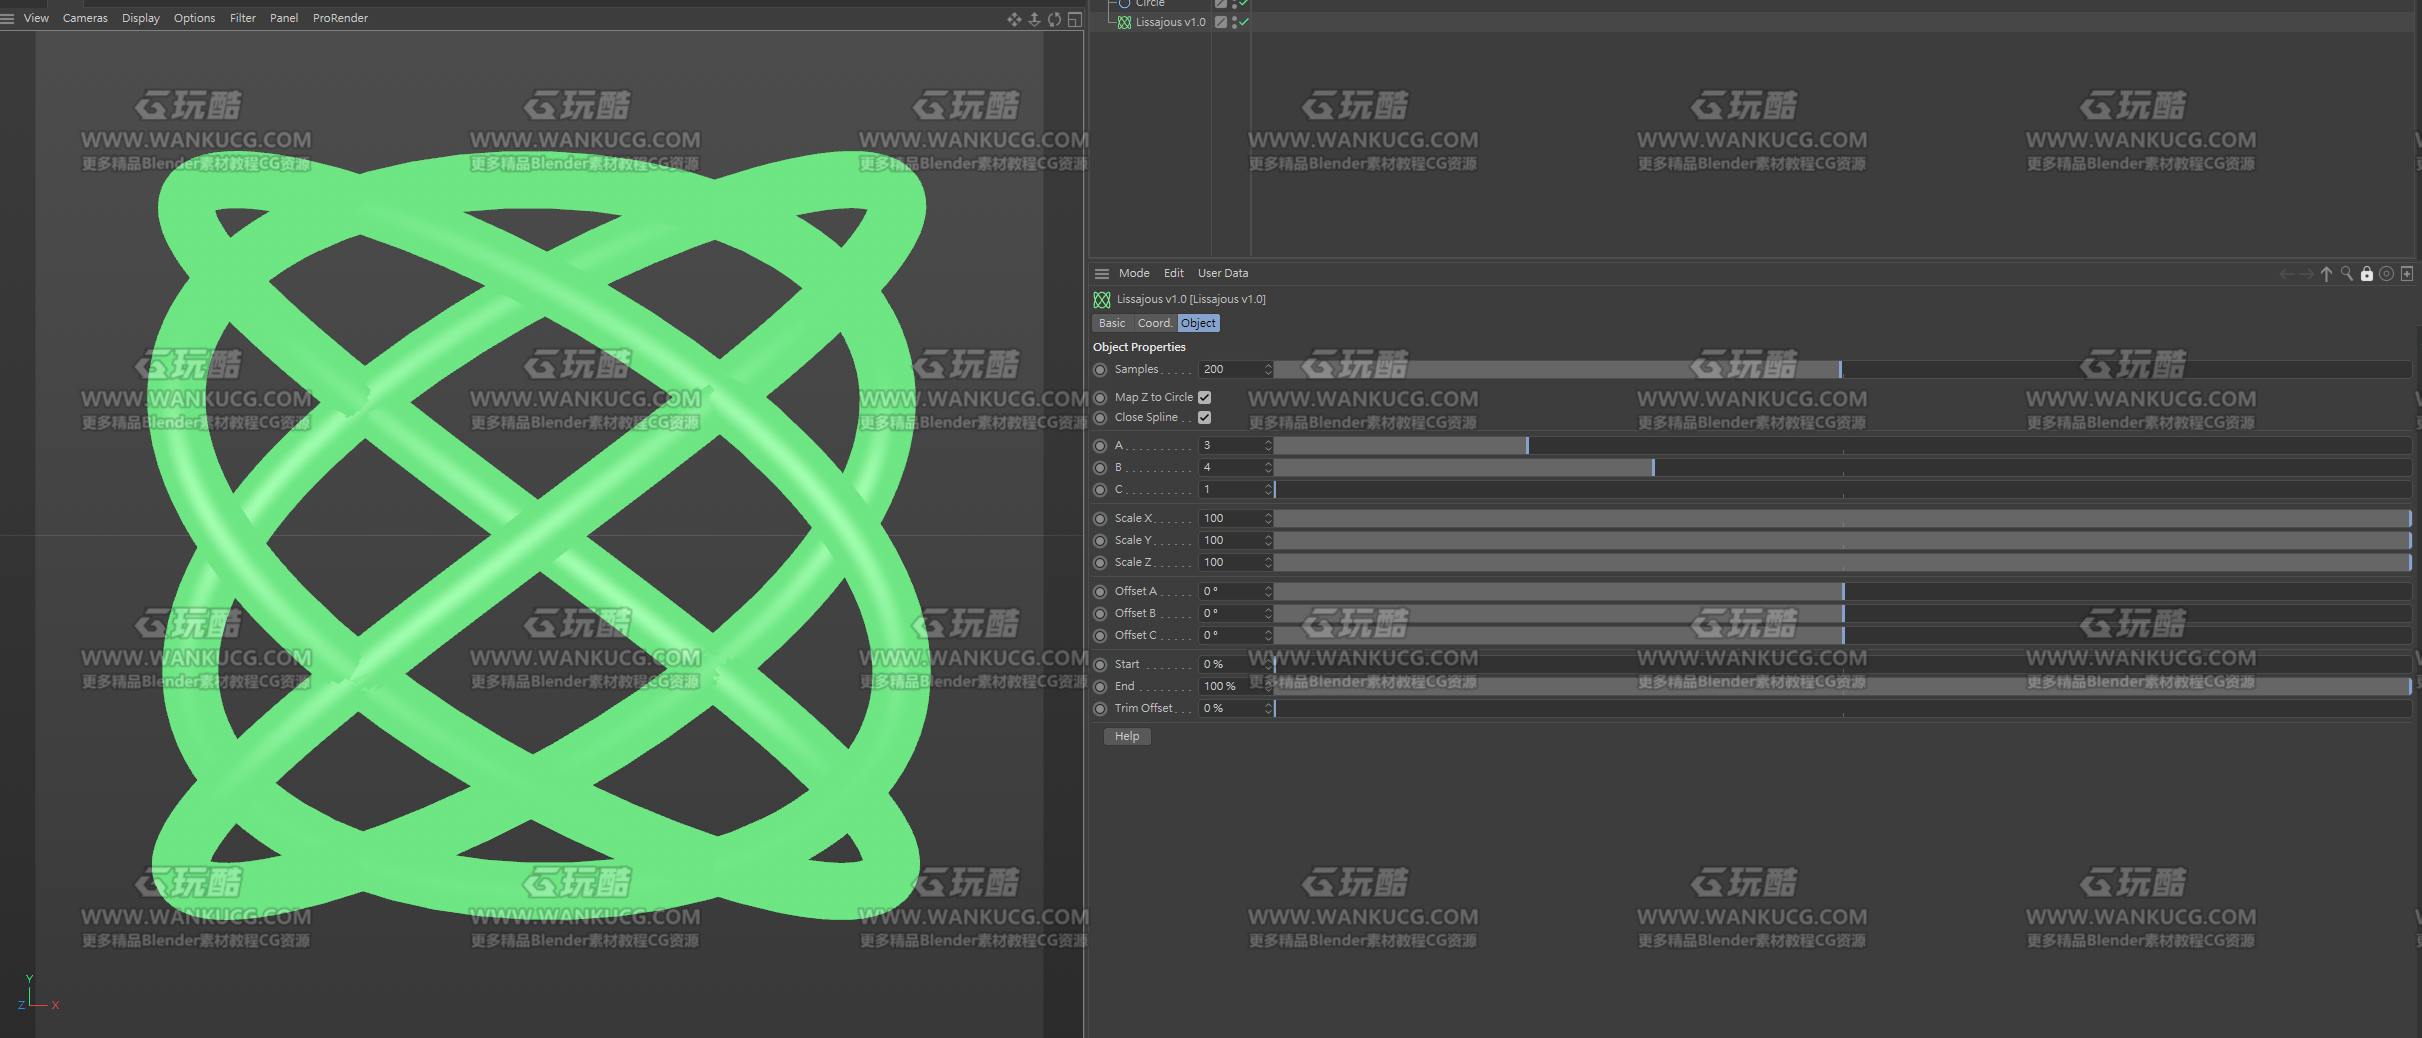Click the keyframe dot beside Trim Offset
This screenshot has width=2422, height=1038.
tap(1100, 709)
